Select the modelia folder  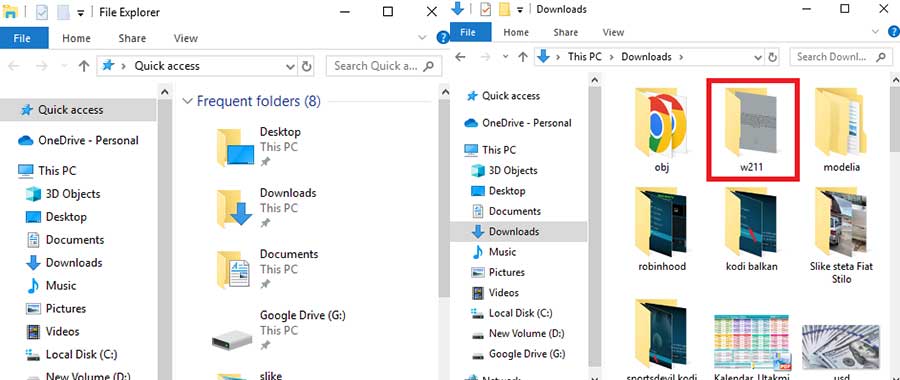coord(841,130)
